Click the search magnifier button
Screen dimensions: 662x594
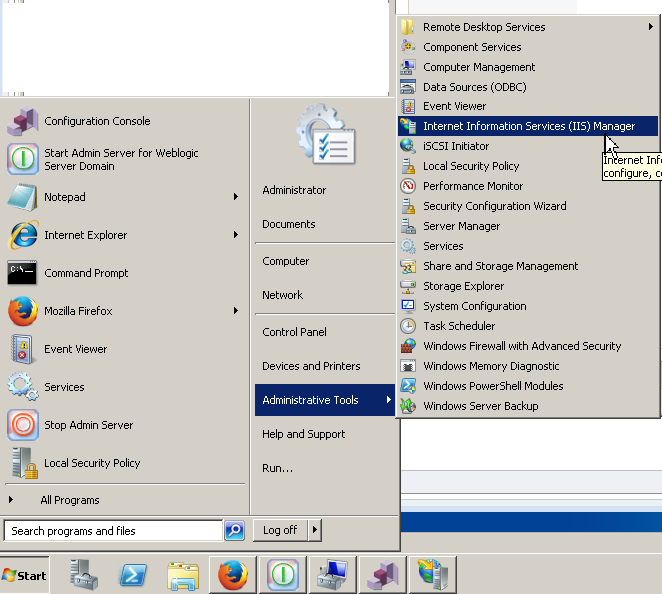pyautogui.click(x=235, y=530)
